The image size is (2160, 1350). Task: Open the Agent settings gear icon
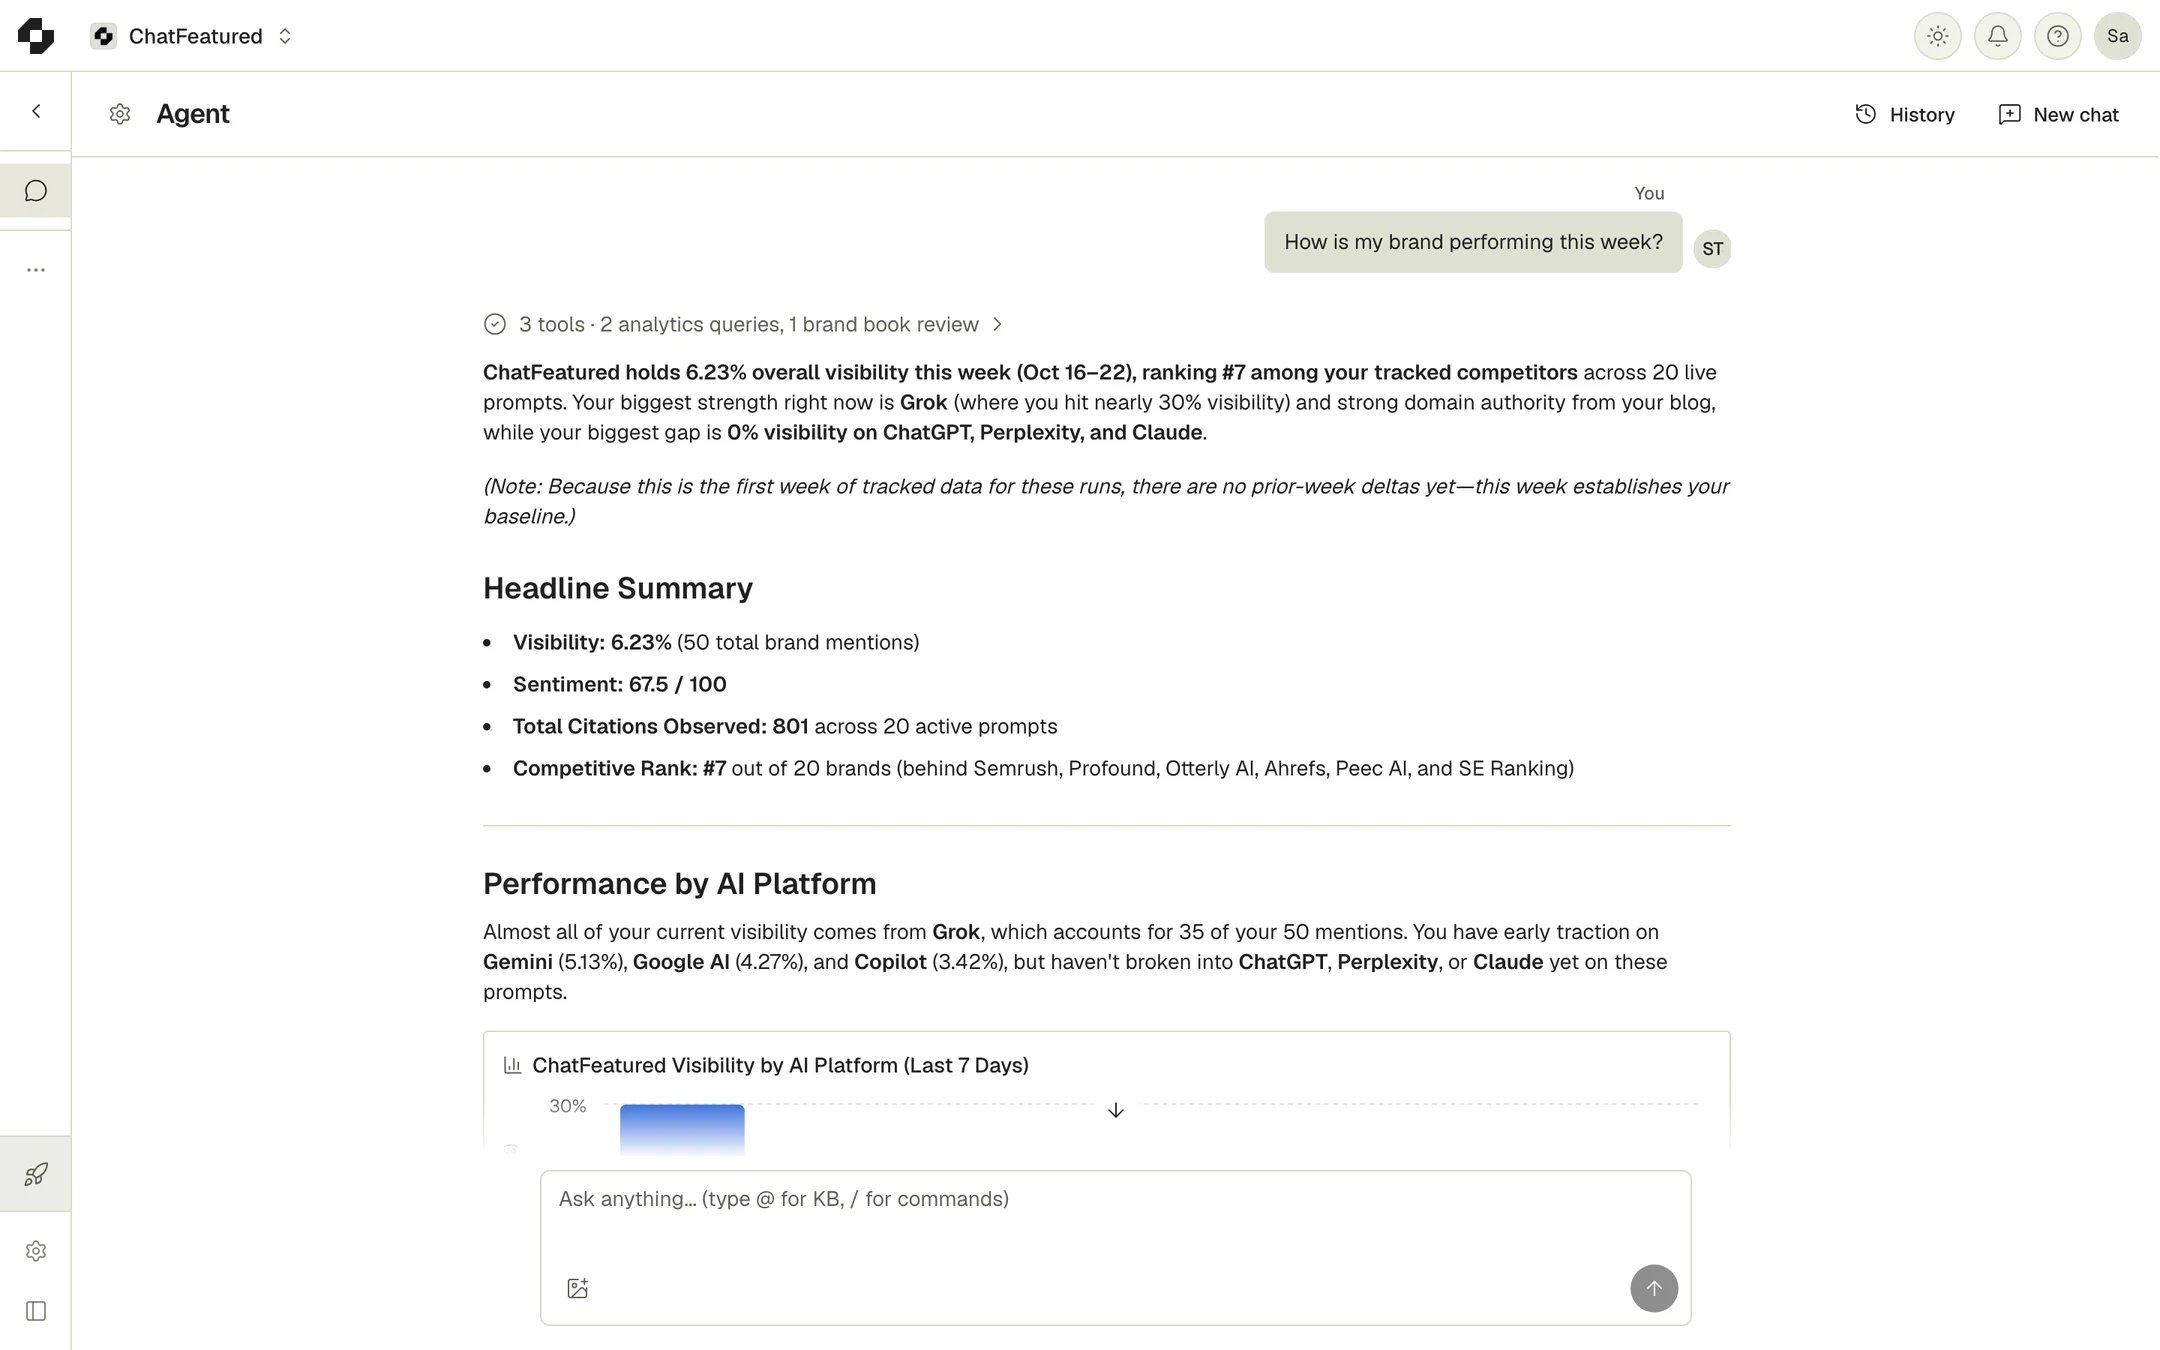pos(120,114)
